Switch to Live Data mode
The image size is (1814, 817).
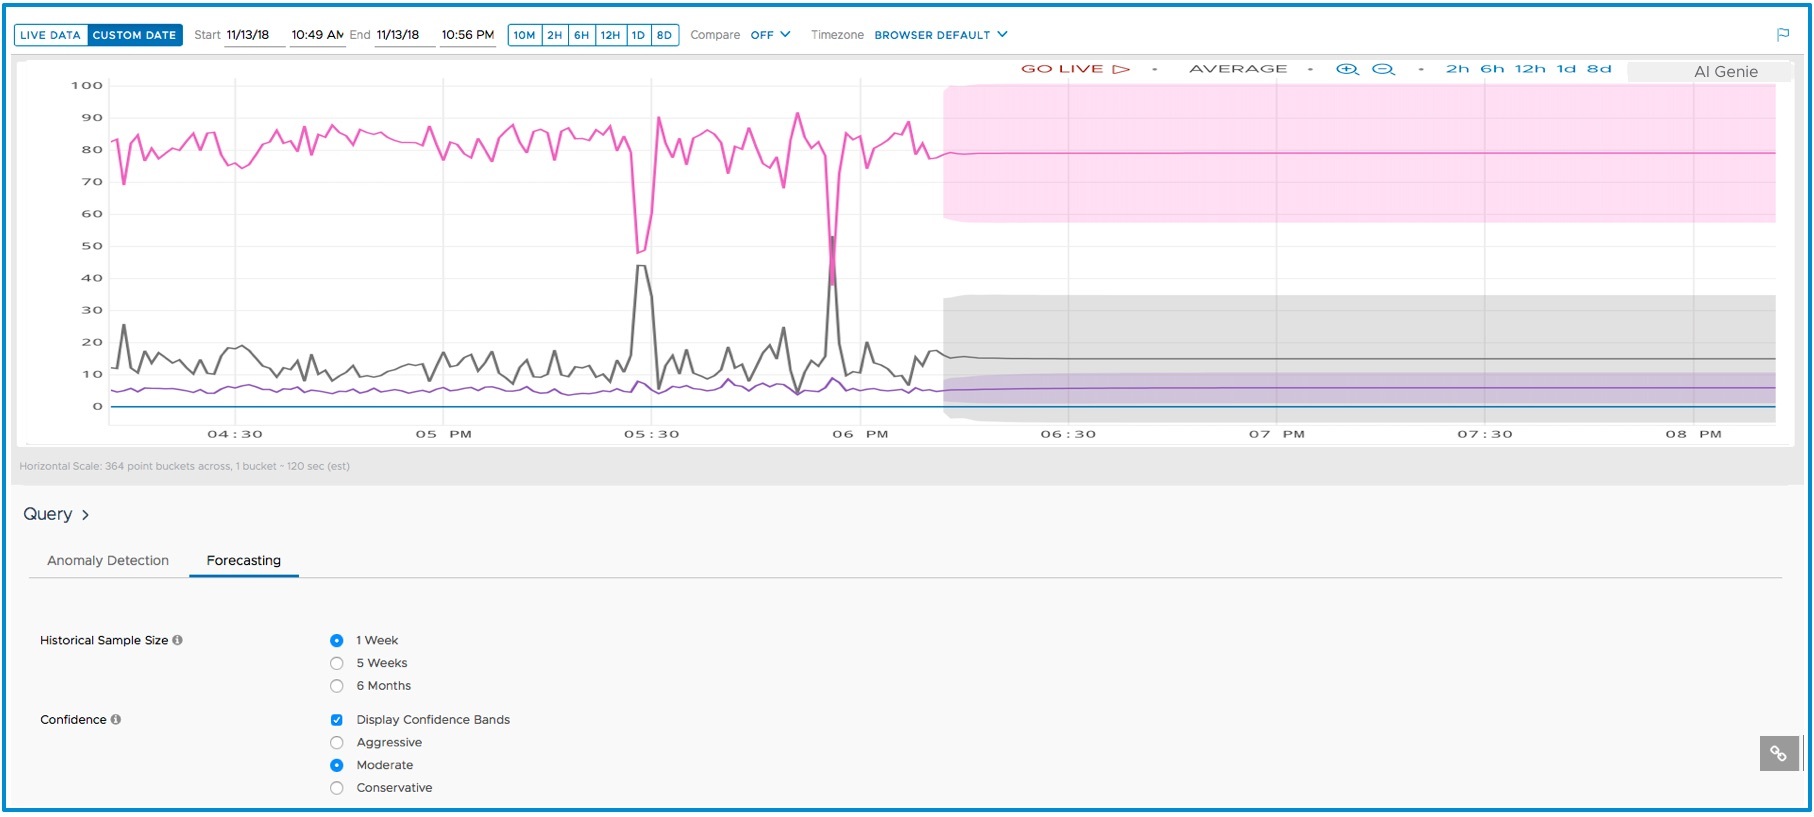coord(50,35)
